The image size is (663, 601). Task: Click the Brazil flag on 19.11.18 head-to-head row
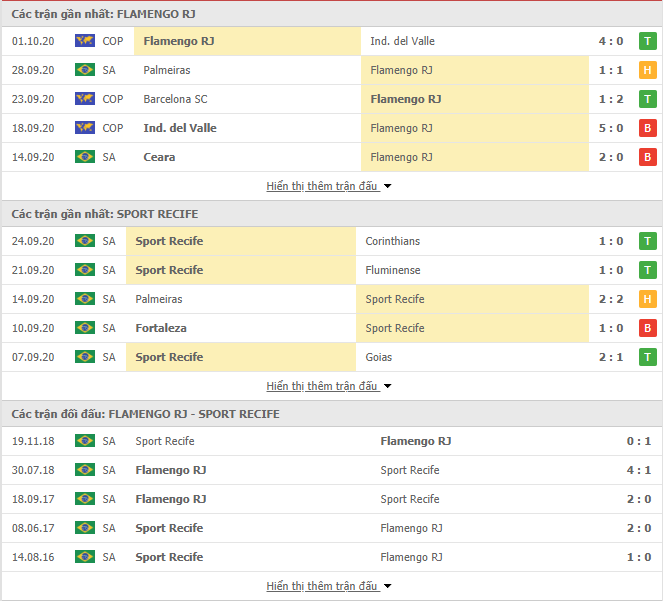85,441
